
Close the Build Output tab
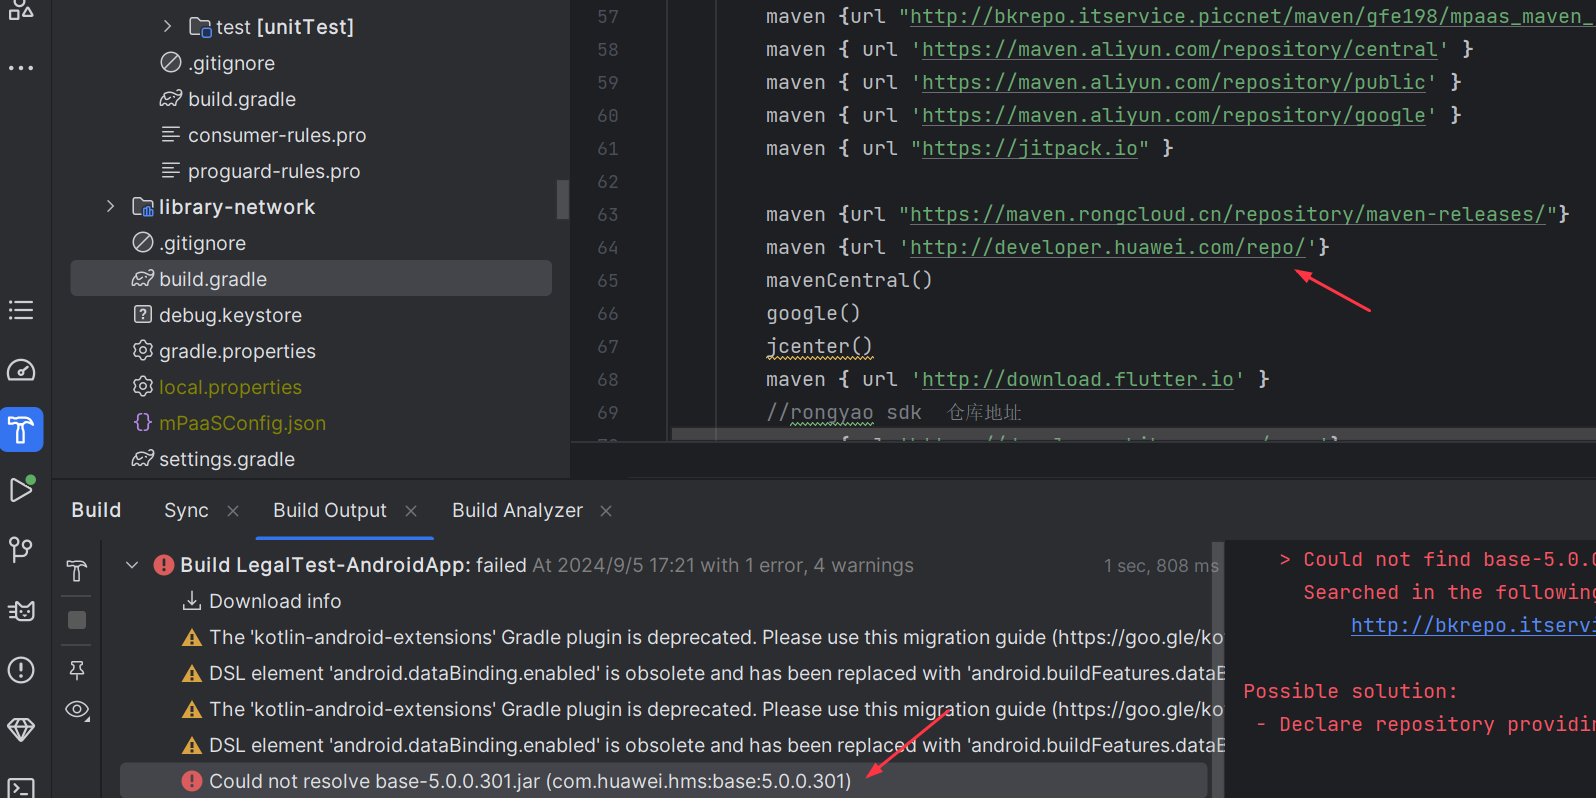[x=411, y=511]
